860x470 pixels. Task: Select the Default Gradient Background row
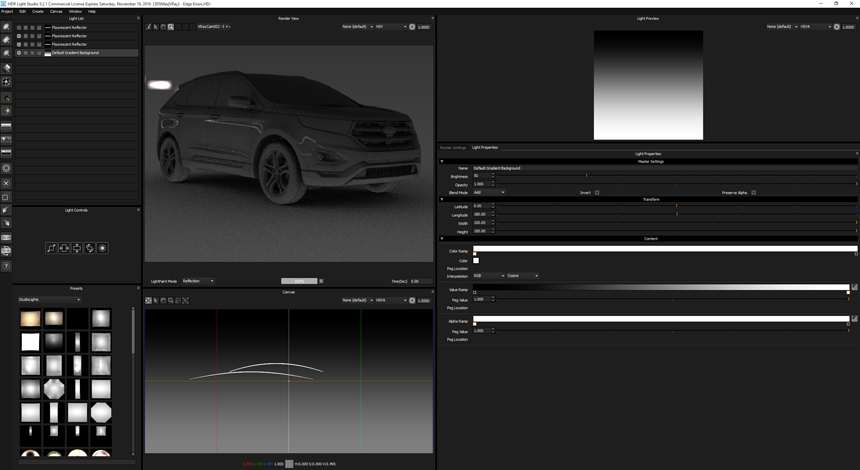pos(77,53)
